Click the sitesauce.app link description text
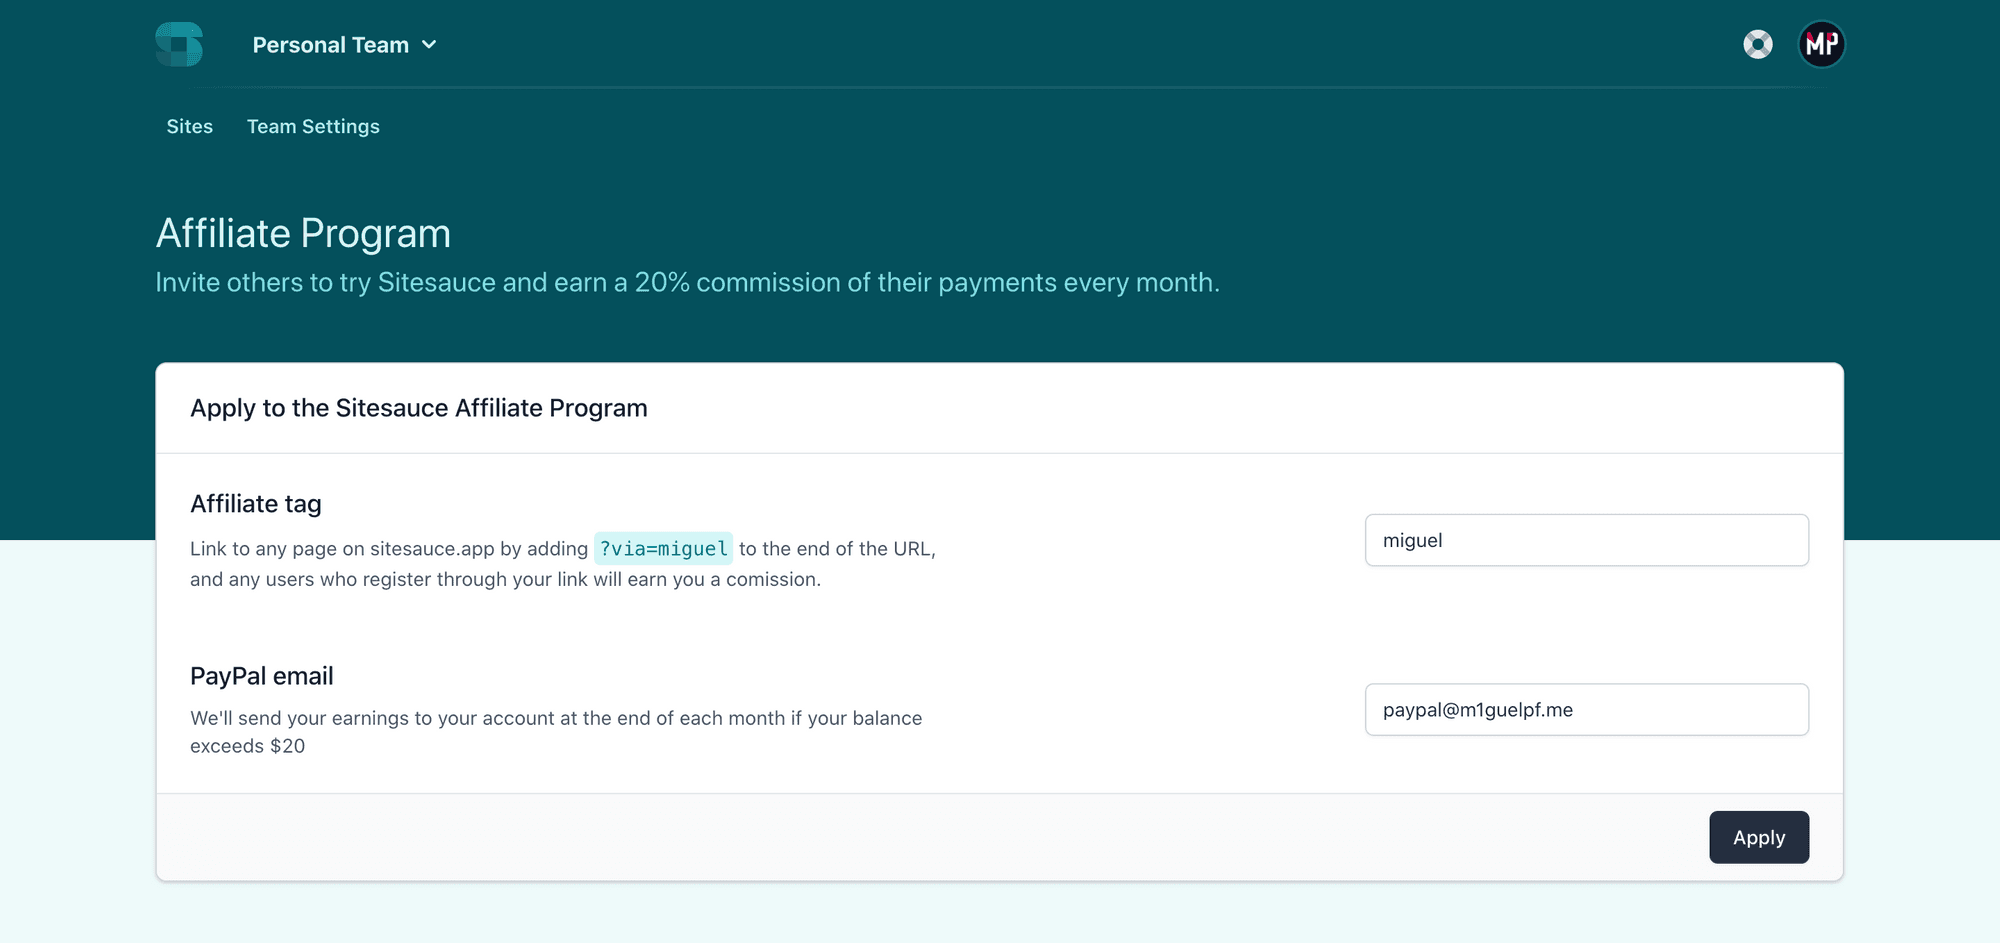 tap(563, 564)
